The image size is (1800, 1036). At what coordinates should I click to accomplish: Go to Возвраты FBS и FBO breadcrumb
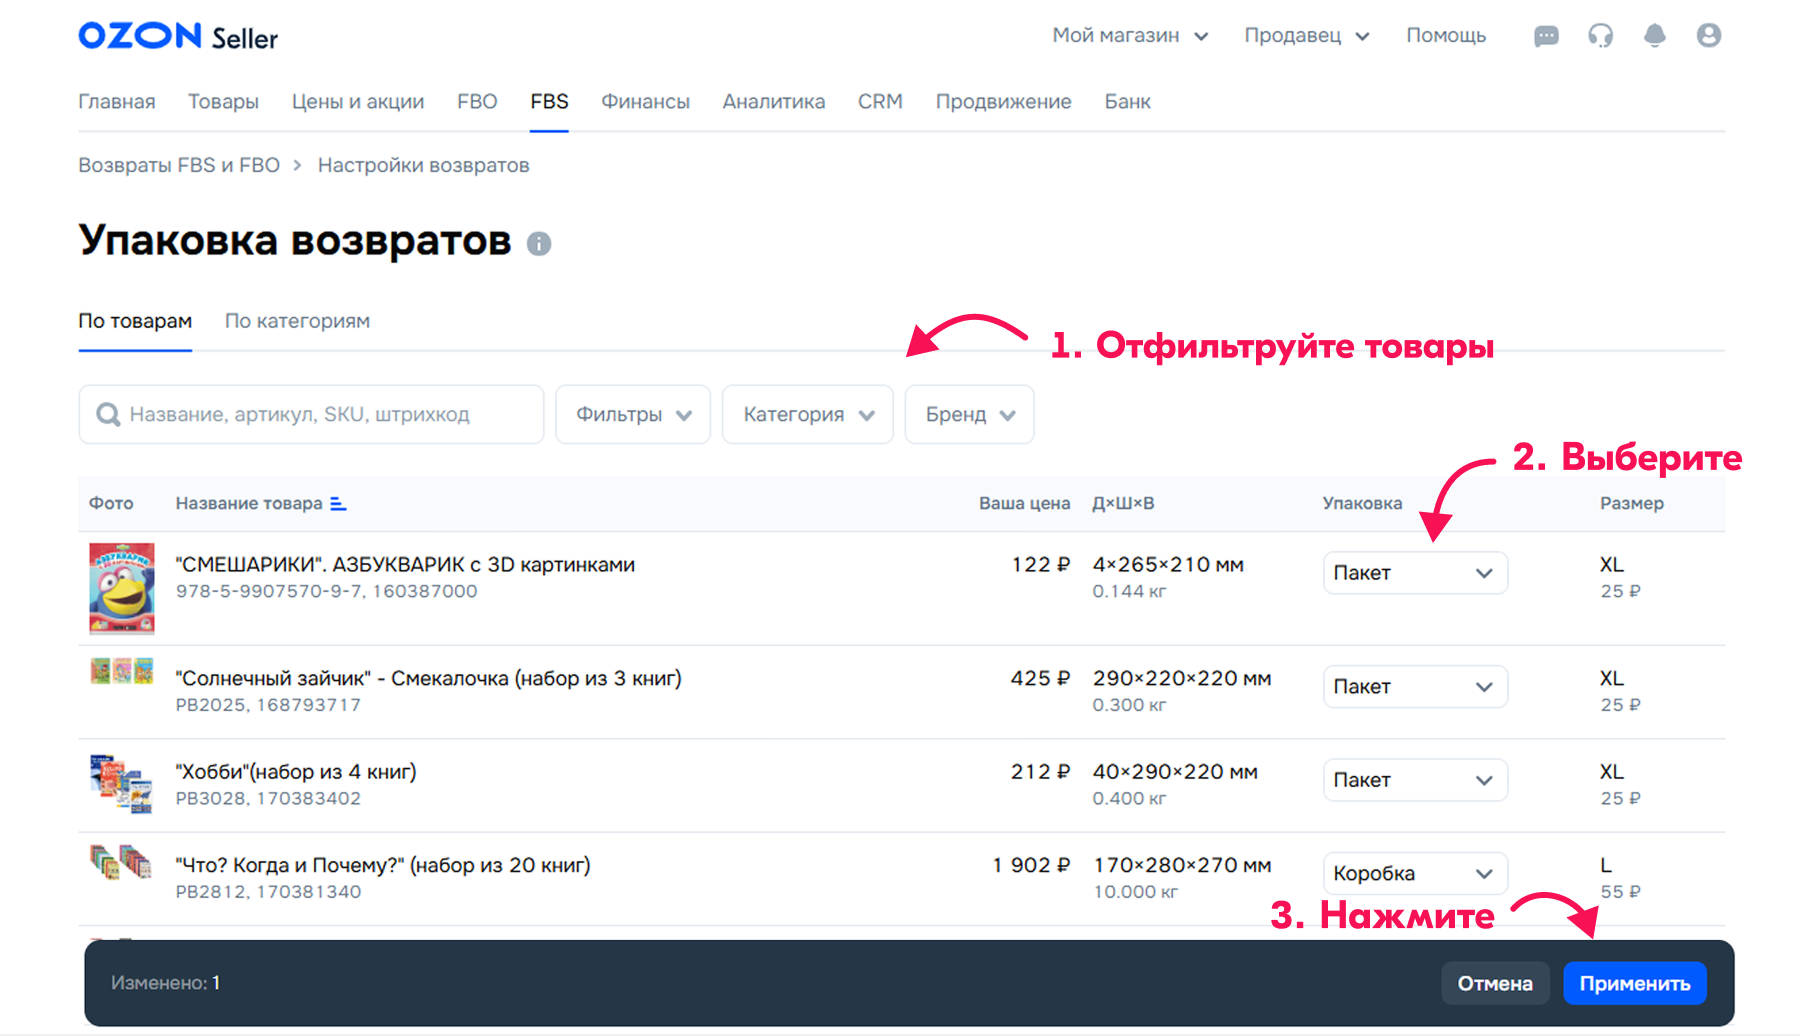[x=179, y=165]
